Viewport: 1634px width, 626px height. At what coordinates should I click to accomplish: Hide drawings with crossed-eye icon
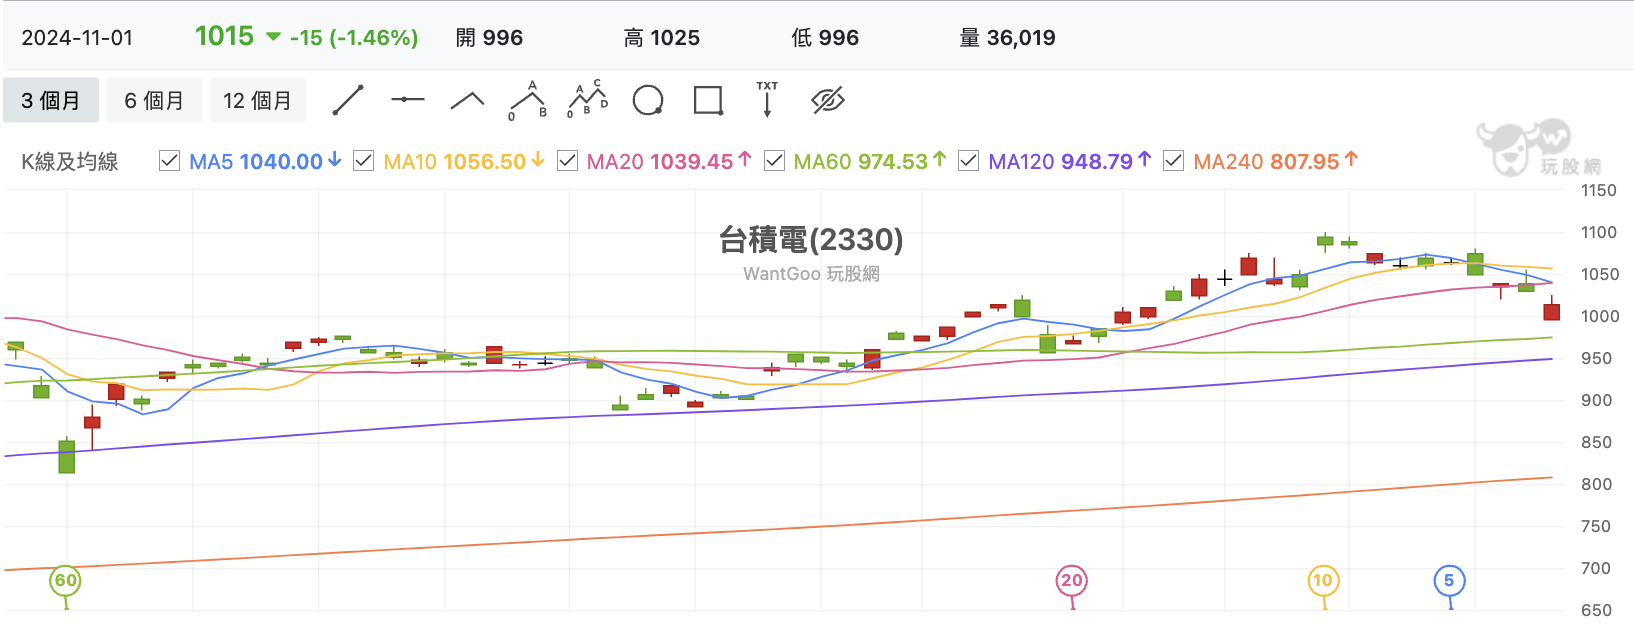coord(828,100)
